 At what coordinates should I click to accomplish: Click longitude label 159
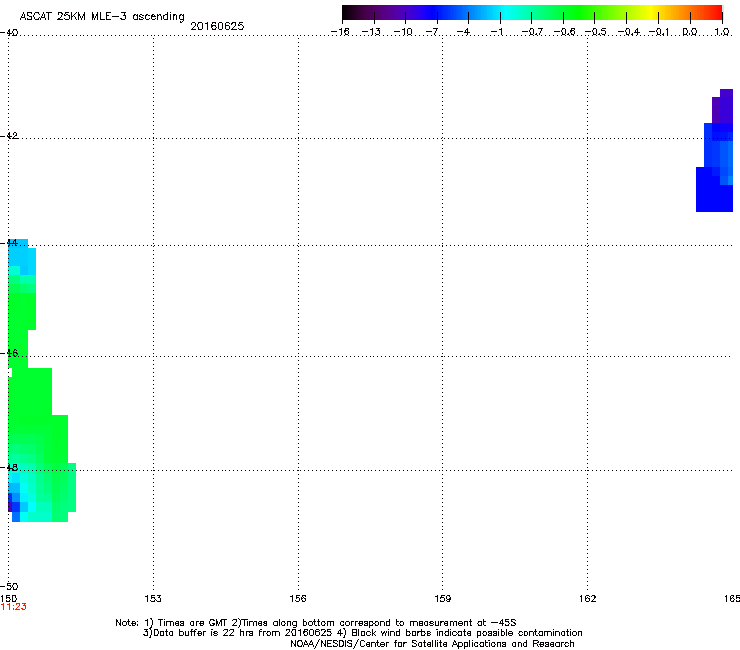pyautogui.click(x=443, y=599)
